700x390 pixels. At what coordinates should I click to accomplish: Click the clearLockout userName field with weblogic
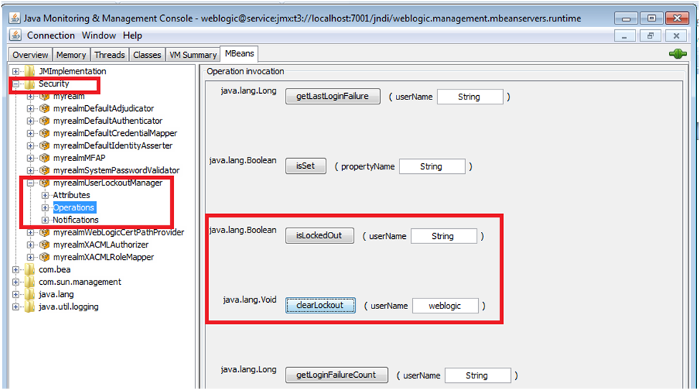(x=446, y=306)
